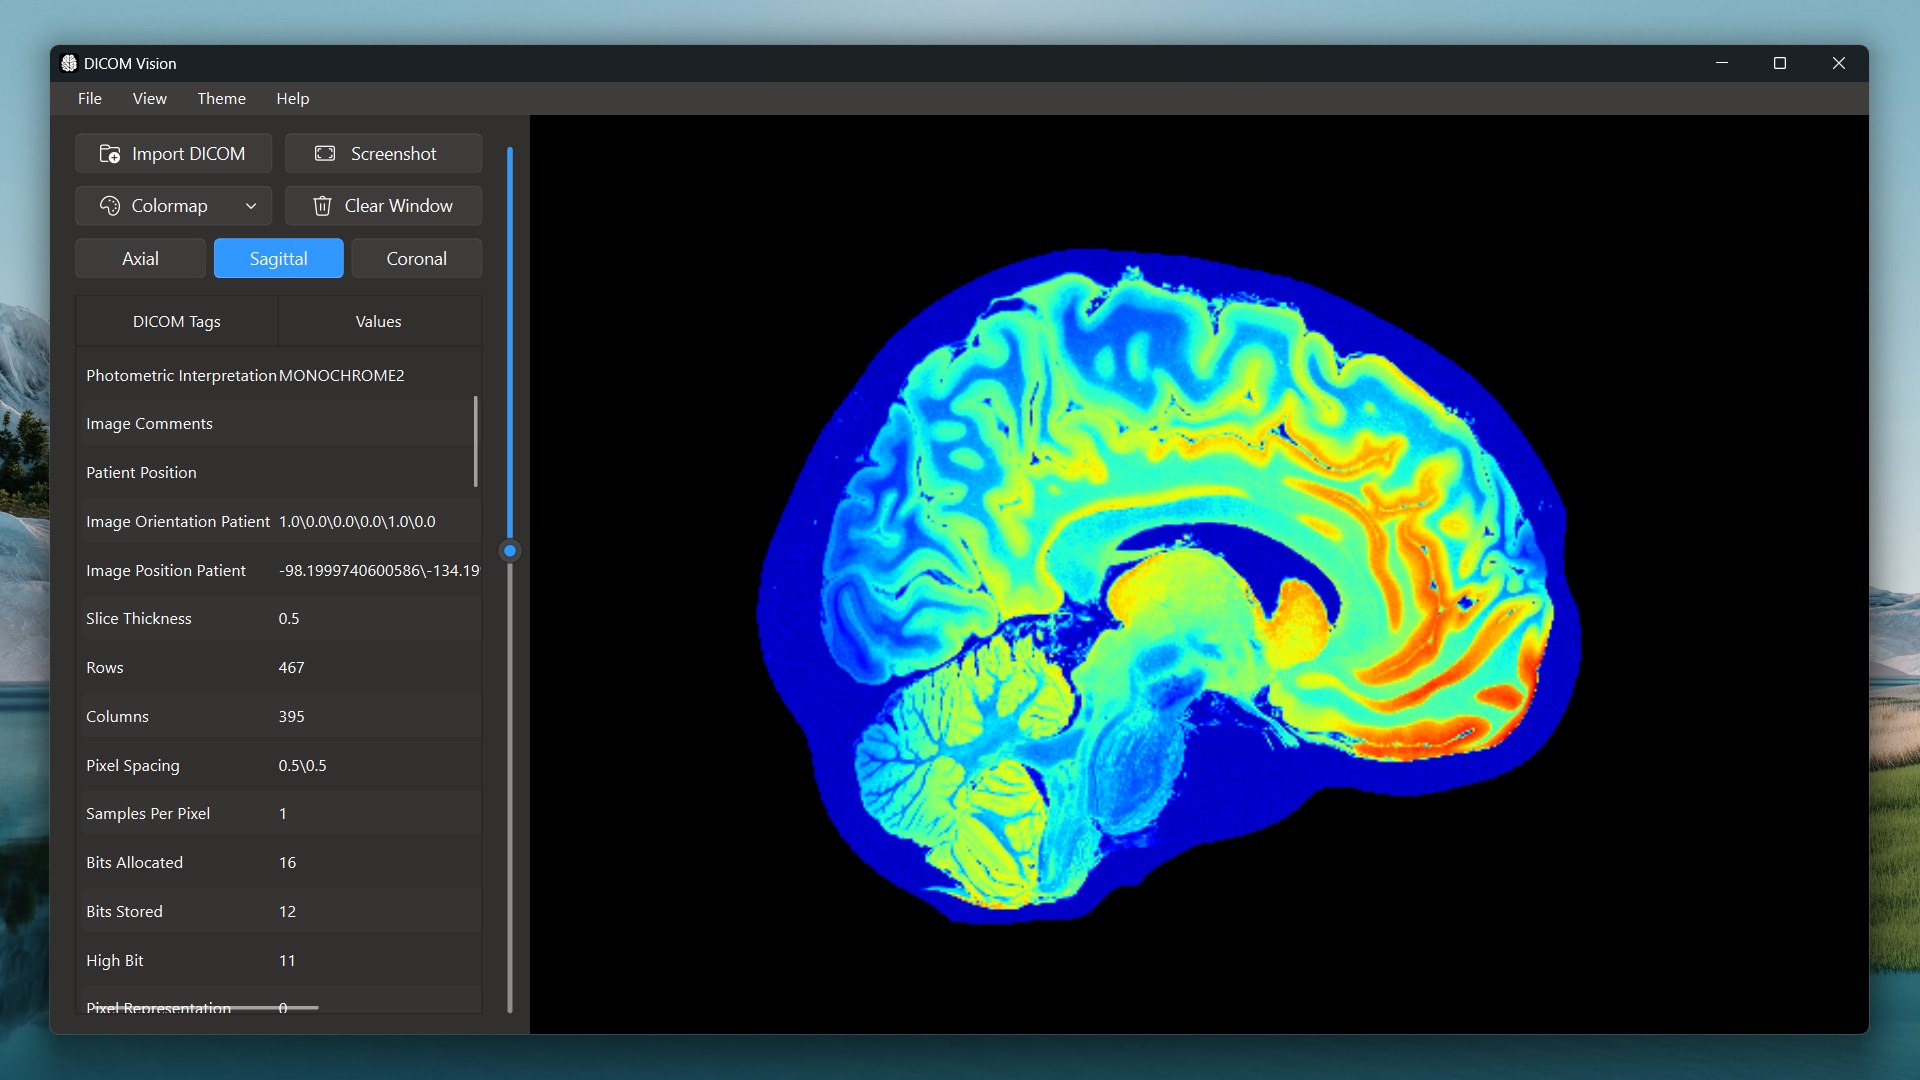This screenshot has height=1080, width=1920.
Task: Click the blue slice slider handle
Action: point(510,551)
